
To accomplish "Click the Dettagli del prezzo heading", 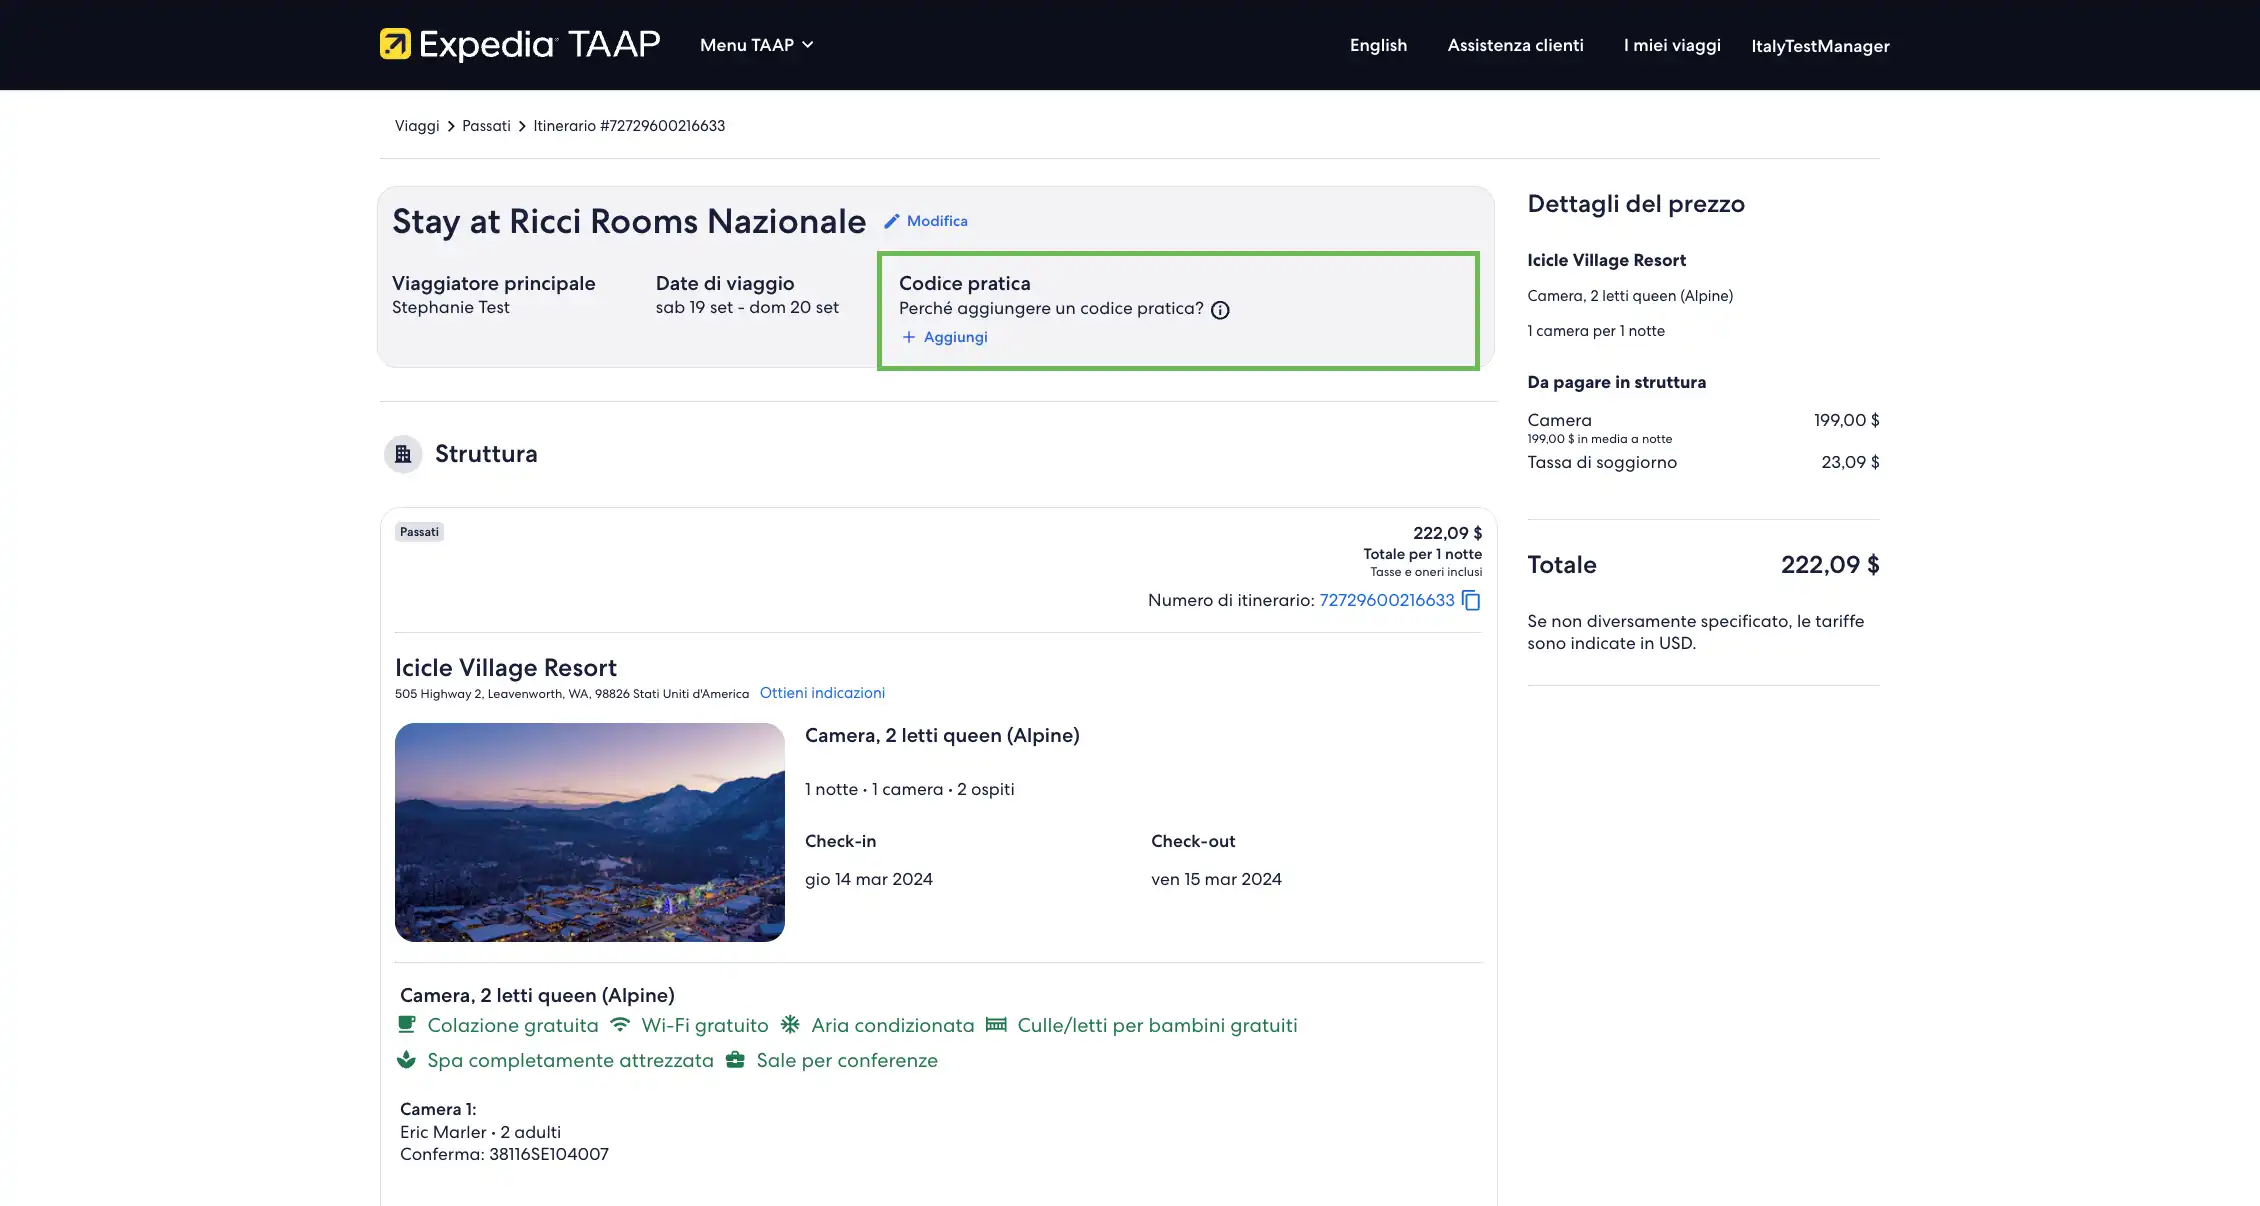I will [1636, 204].
